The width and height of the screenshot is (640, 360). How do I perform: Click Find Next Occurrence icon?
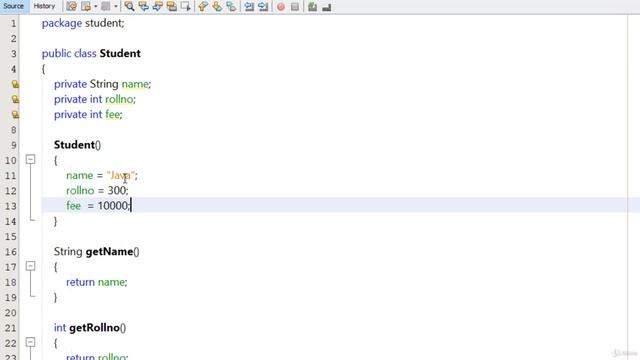tap(158, 7)
